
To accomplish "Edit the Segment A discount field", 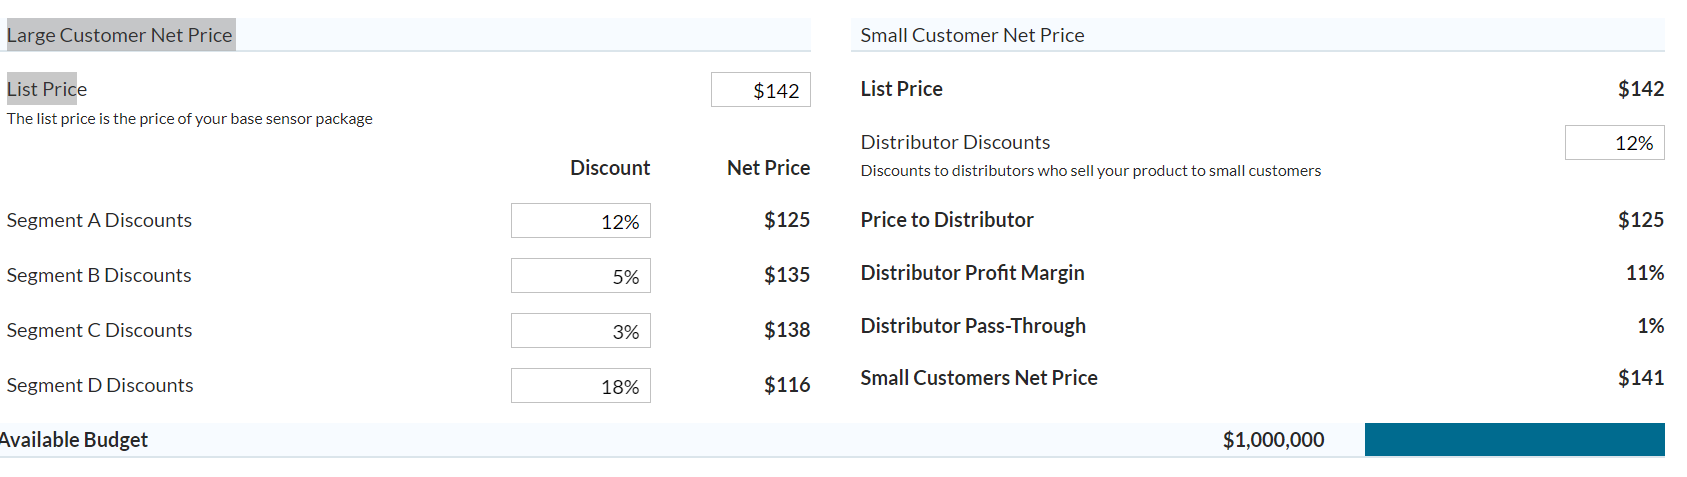I will (580, 221).
